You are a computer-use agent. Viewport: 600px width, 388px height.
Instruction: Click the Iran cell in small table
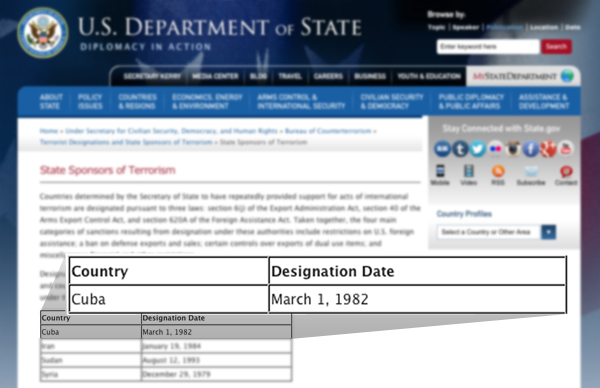(91, 346)
